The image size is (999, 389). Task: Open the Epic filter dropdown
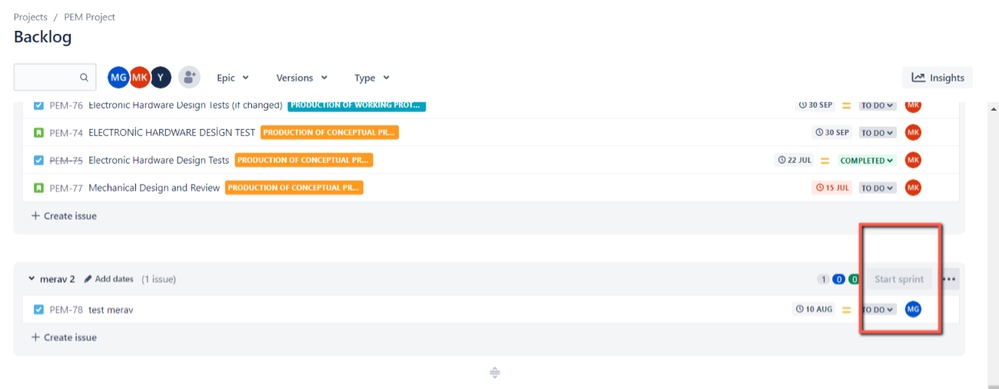233,78
